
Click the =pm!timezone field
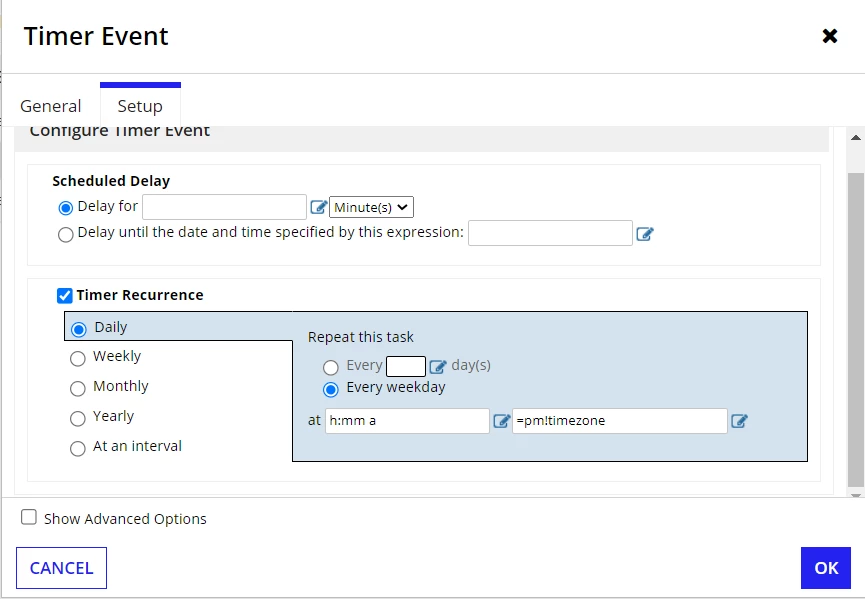(x=620, y=421)
